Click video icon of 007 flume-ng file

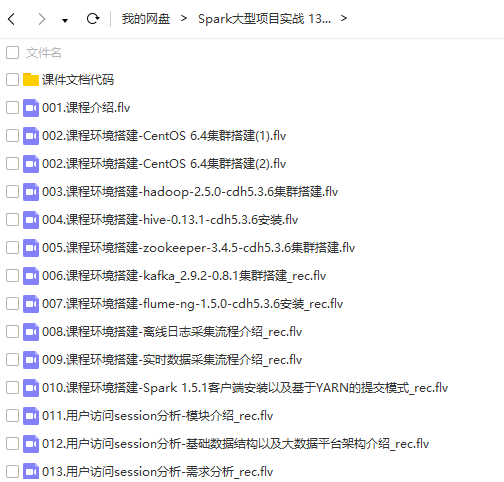tap(31, 304)
